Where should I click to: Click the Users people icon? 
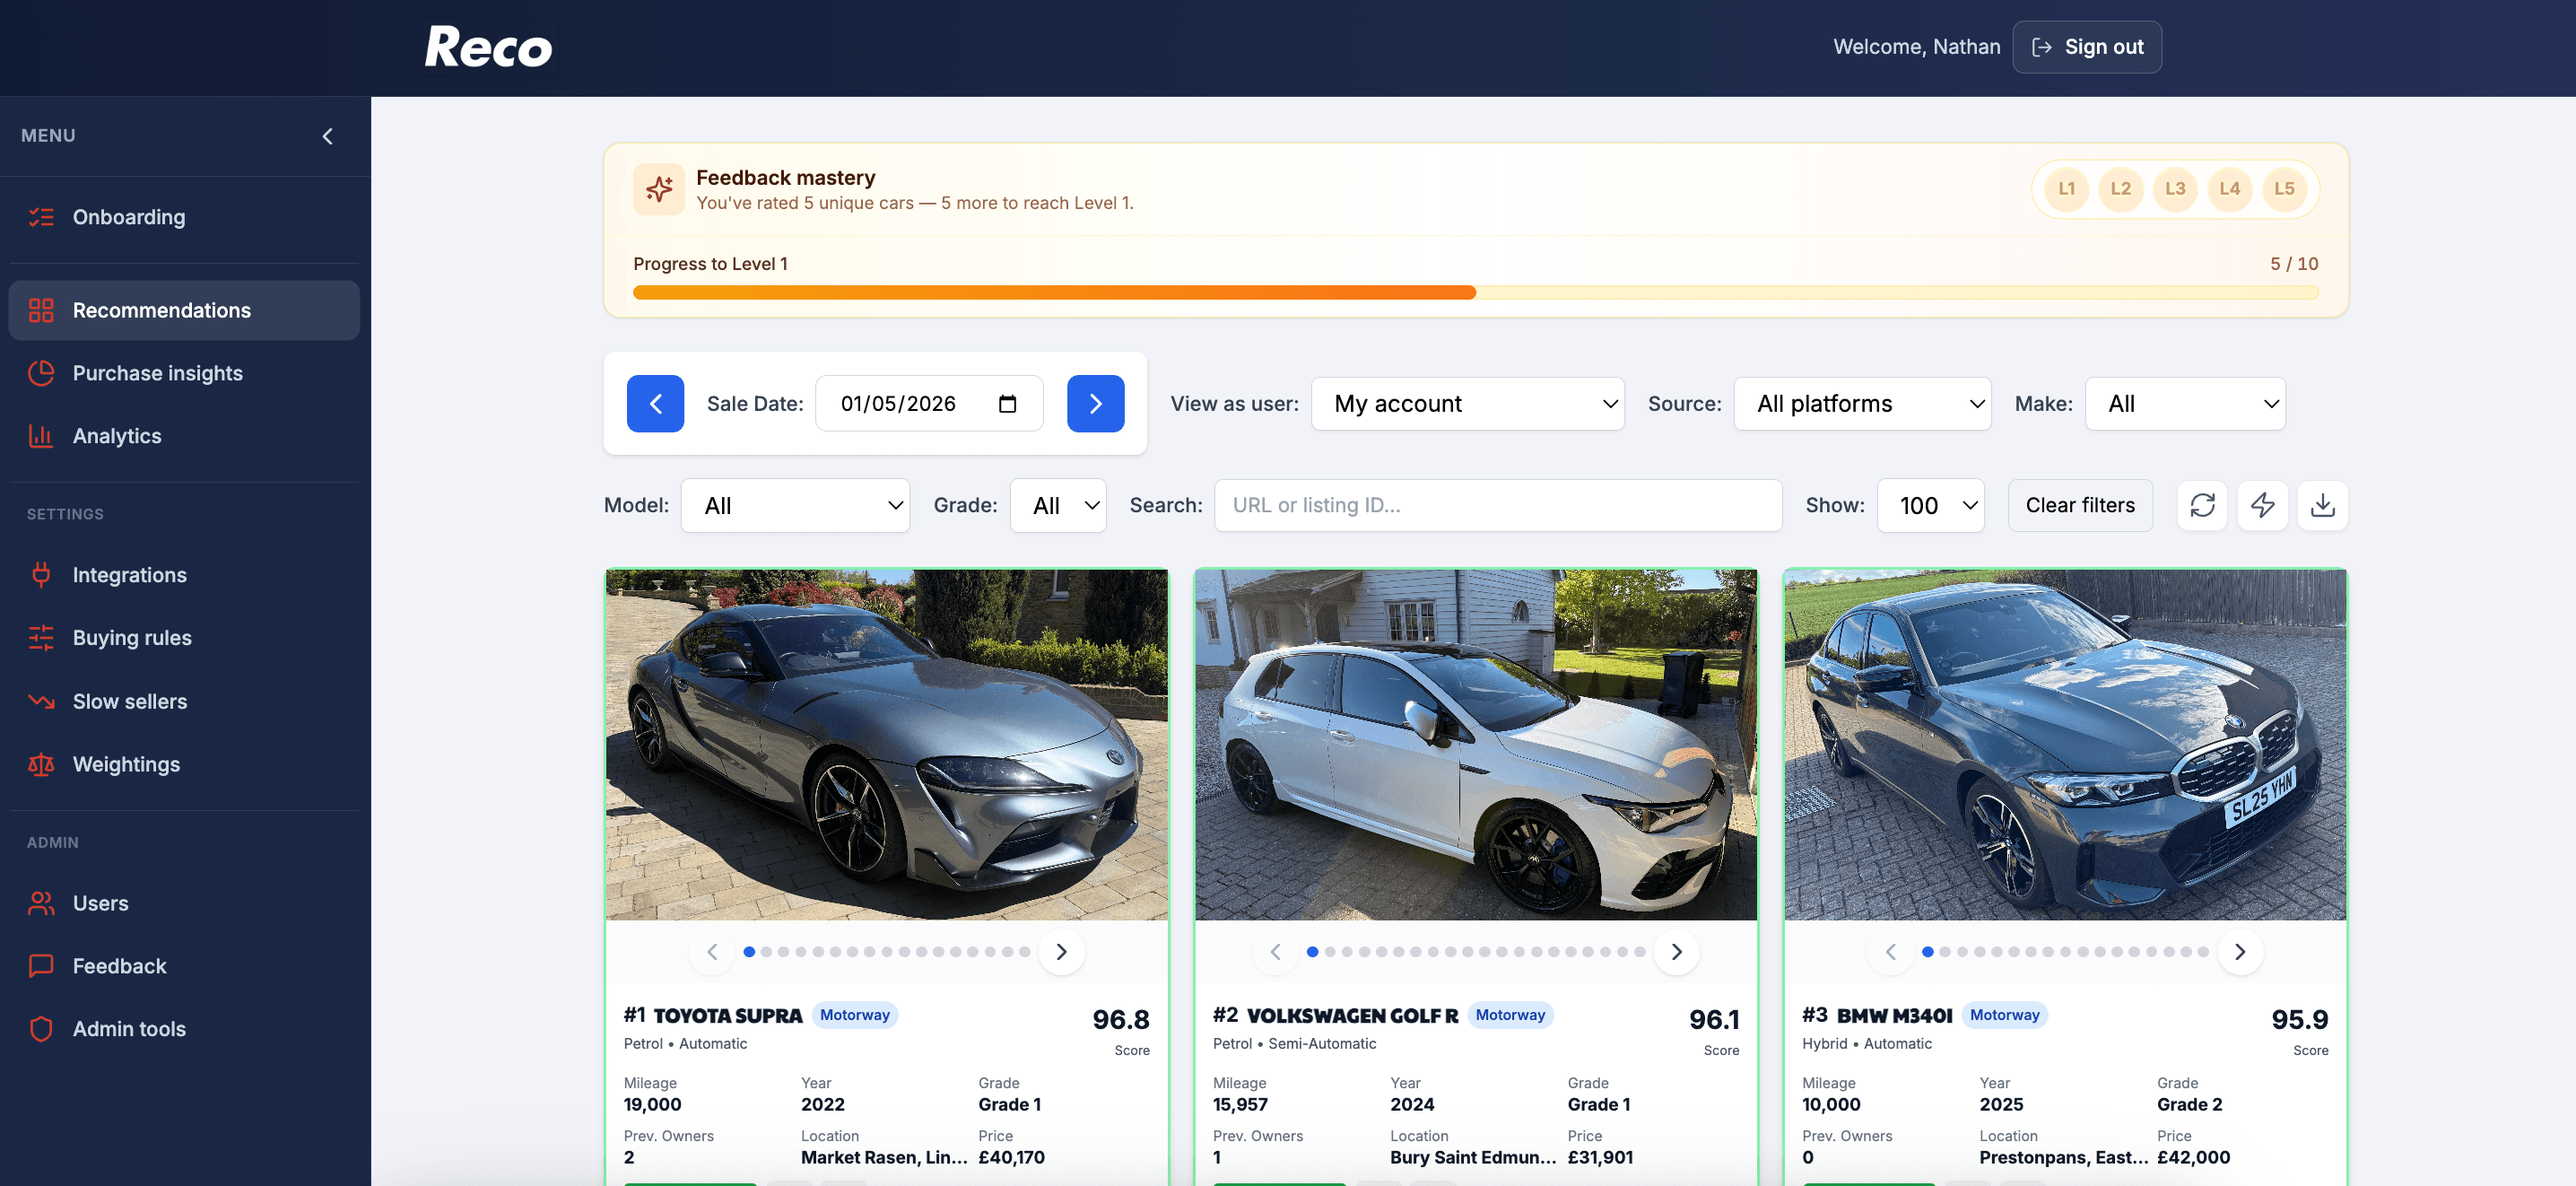[x=41, y=903]
